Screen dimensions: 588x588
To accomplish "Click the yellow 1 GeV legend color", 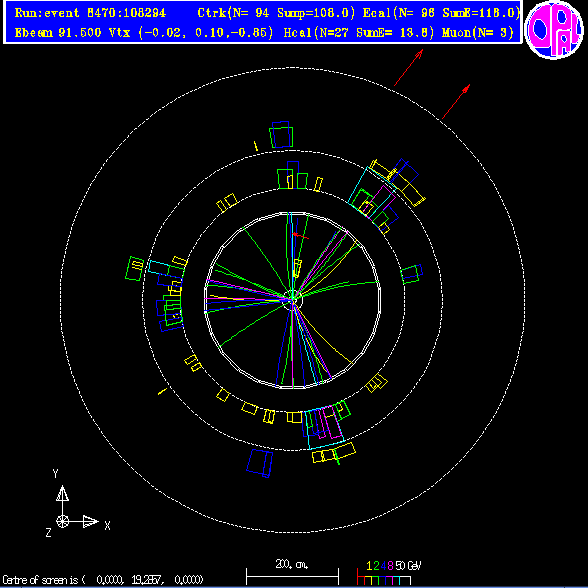I will pos(369,580).
